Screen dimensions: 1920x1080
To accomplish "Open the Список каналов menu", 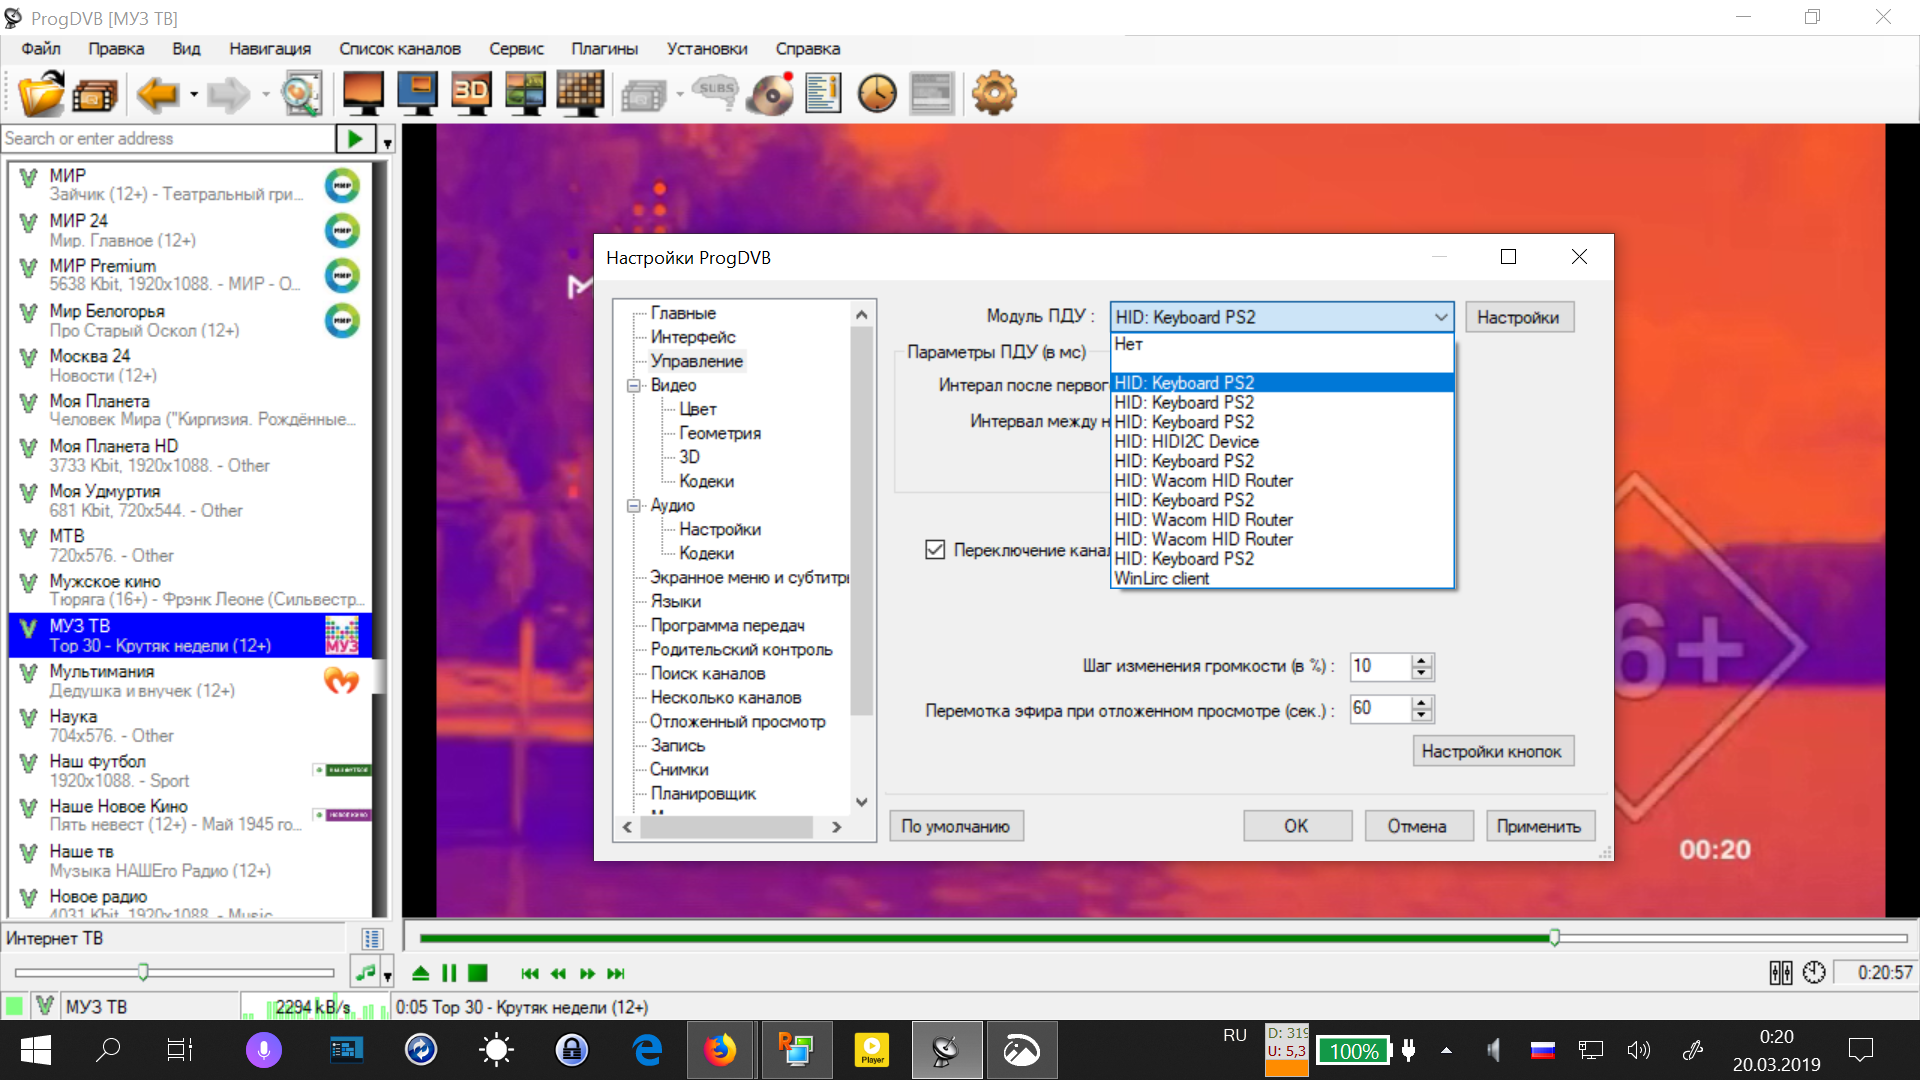I will (x=400, y=49).
